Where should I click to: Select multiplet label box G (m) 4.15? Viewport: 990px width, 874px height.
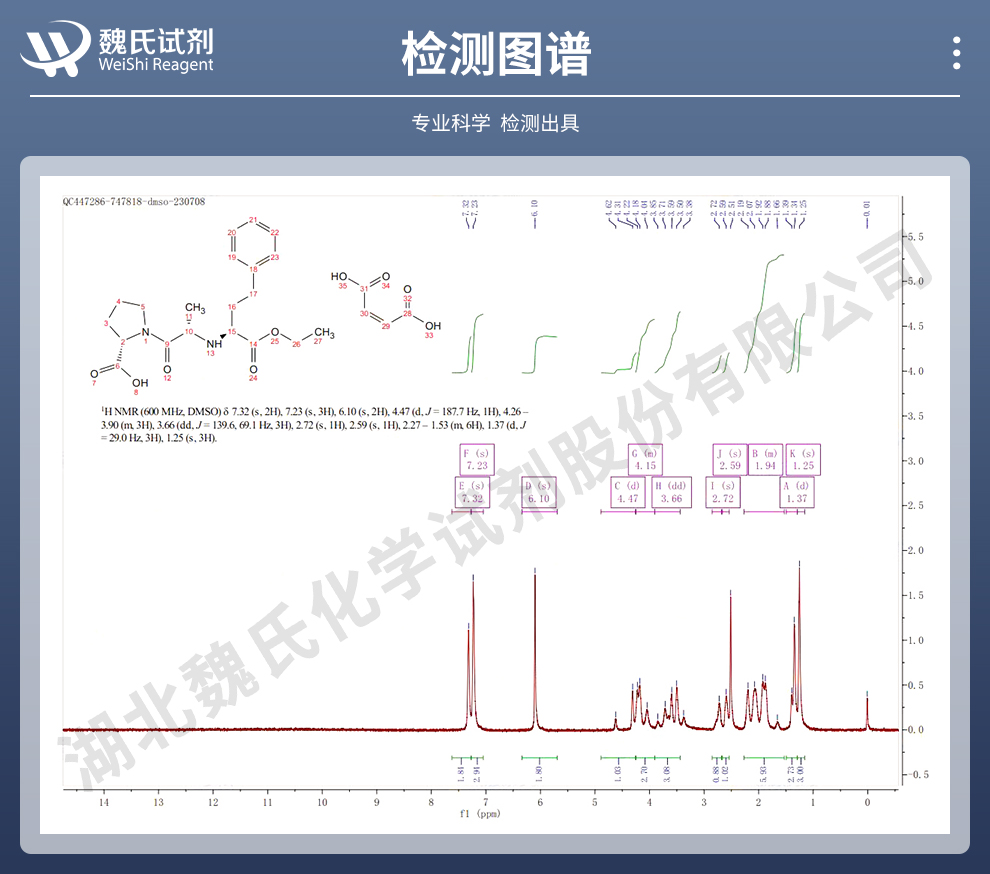(643, 459)
